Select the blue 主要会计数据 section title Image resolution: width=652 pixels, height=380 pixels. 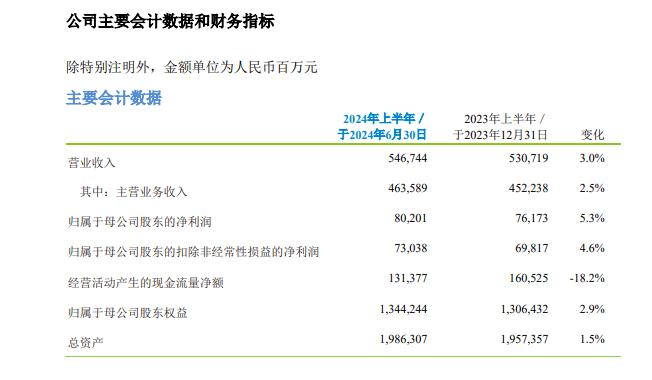[114, 98]
